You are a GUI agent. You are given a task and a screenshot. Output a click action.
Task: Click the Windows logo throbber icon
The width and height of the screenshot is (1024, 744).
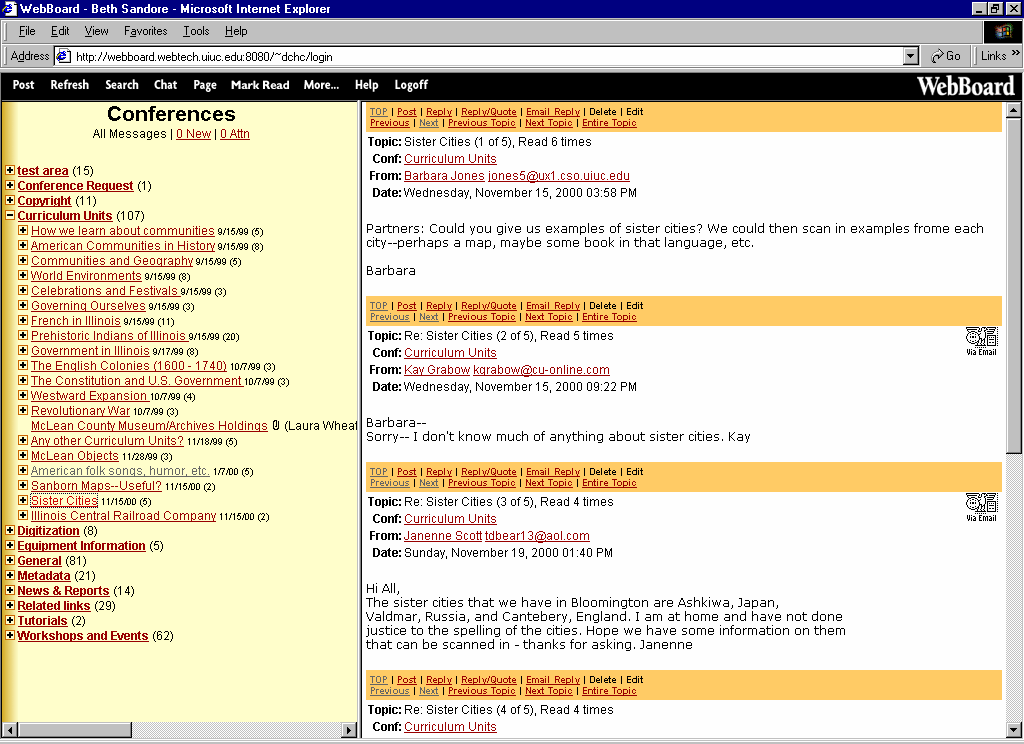[1003, 32]
